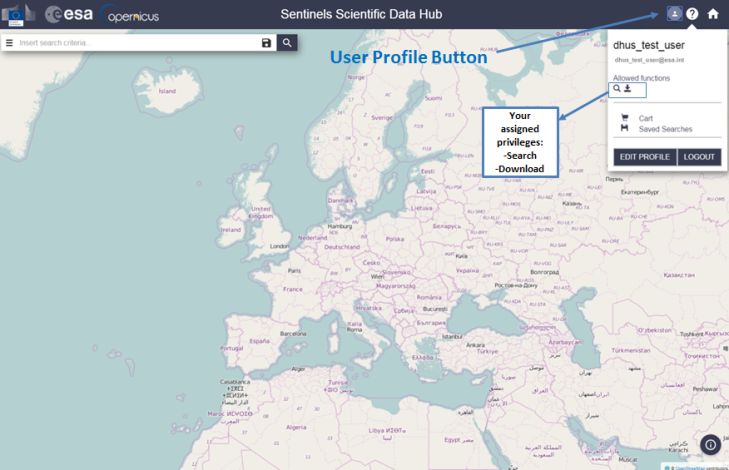The image size is (729, 470).
Task: Click the search privilege magnifier icon
Action: coord(617,88)
